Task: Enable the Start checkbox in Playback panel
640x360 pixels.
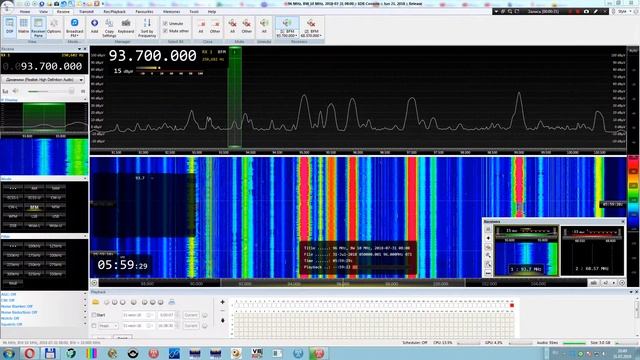Action: [x=94, y=315]
